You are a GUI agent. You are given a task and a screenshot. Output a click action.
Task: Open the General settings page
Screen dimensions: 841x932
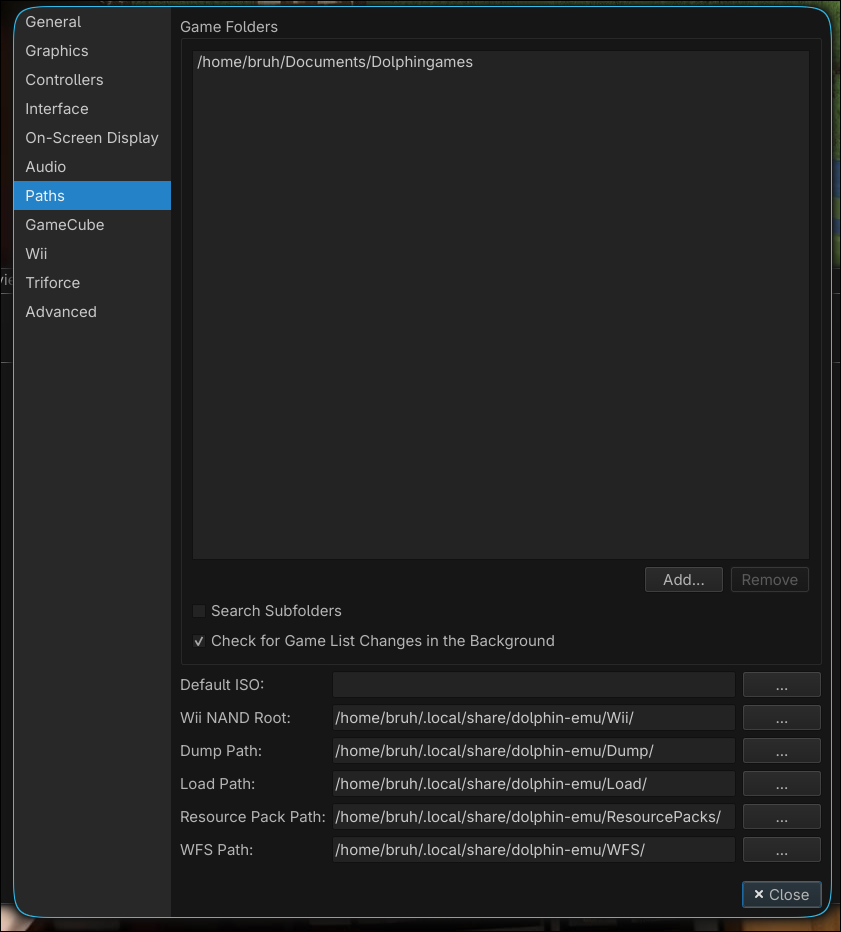point(92,22)
